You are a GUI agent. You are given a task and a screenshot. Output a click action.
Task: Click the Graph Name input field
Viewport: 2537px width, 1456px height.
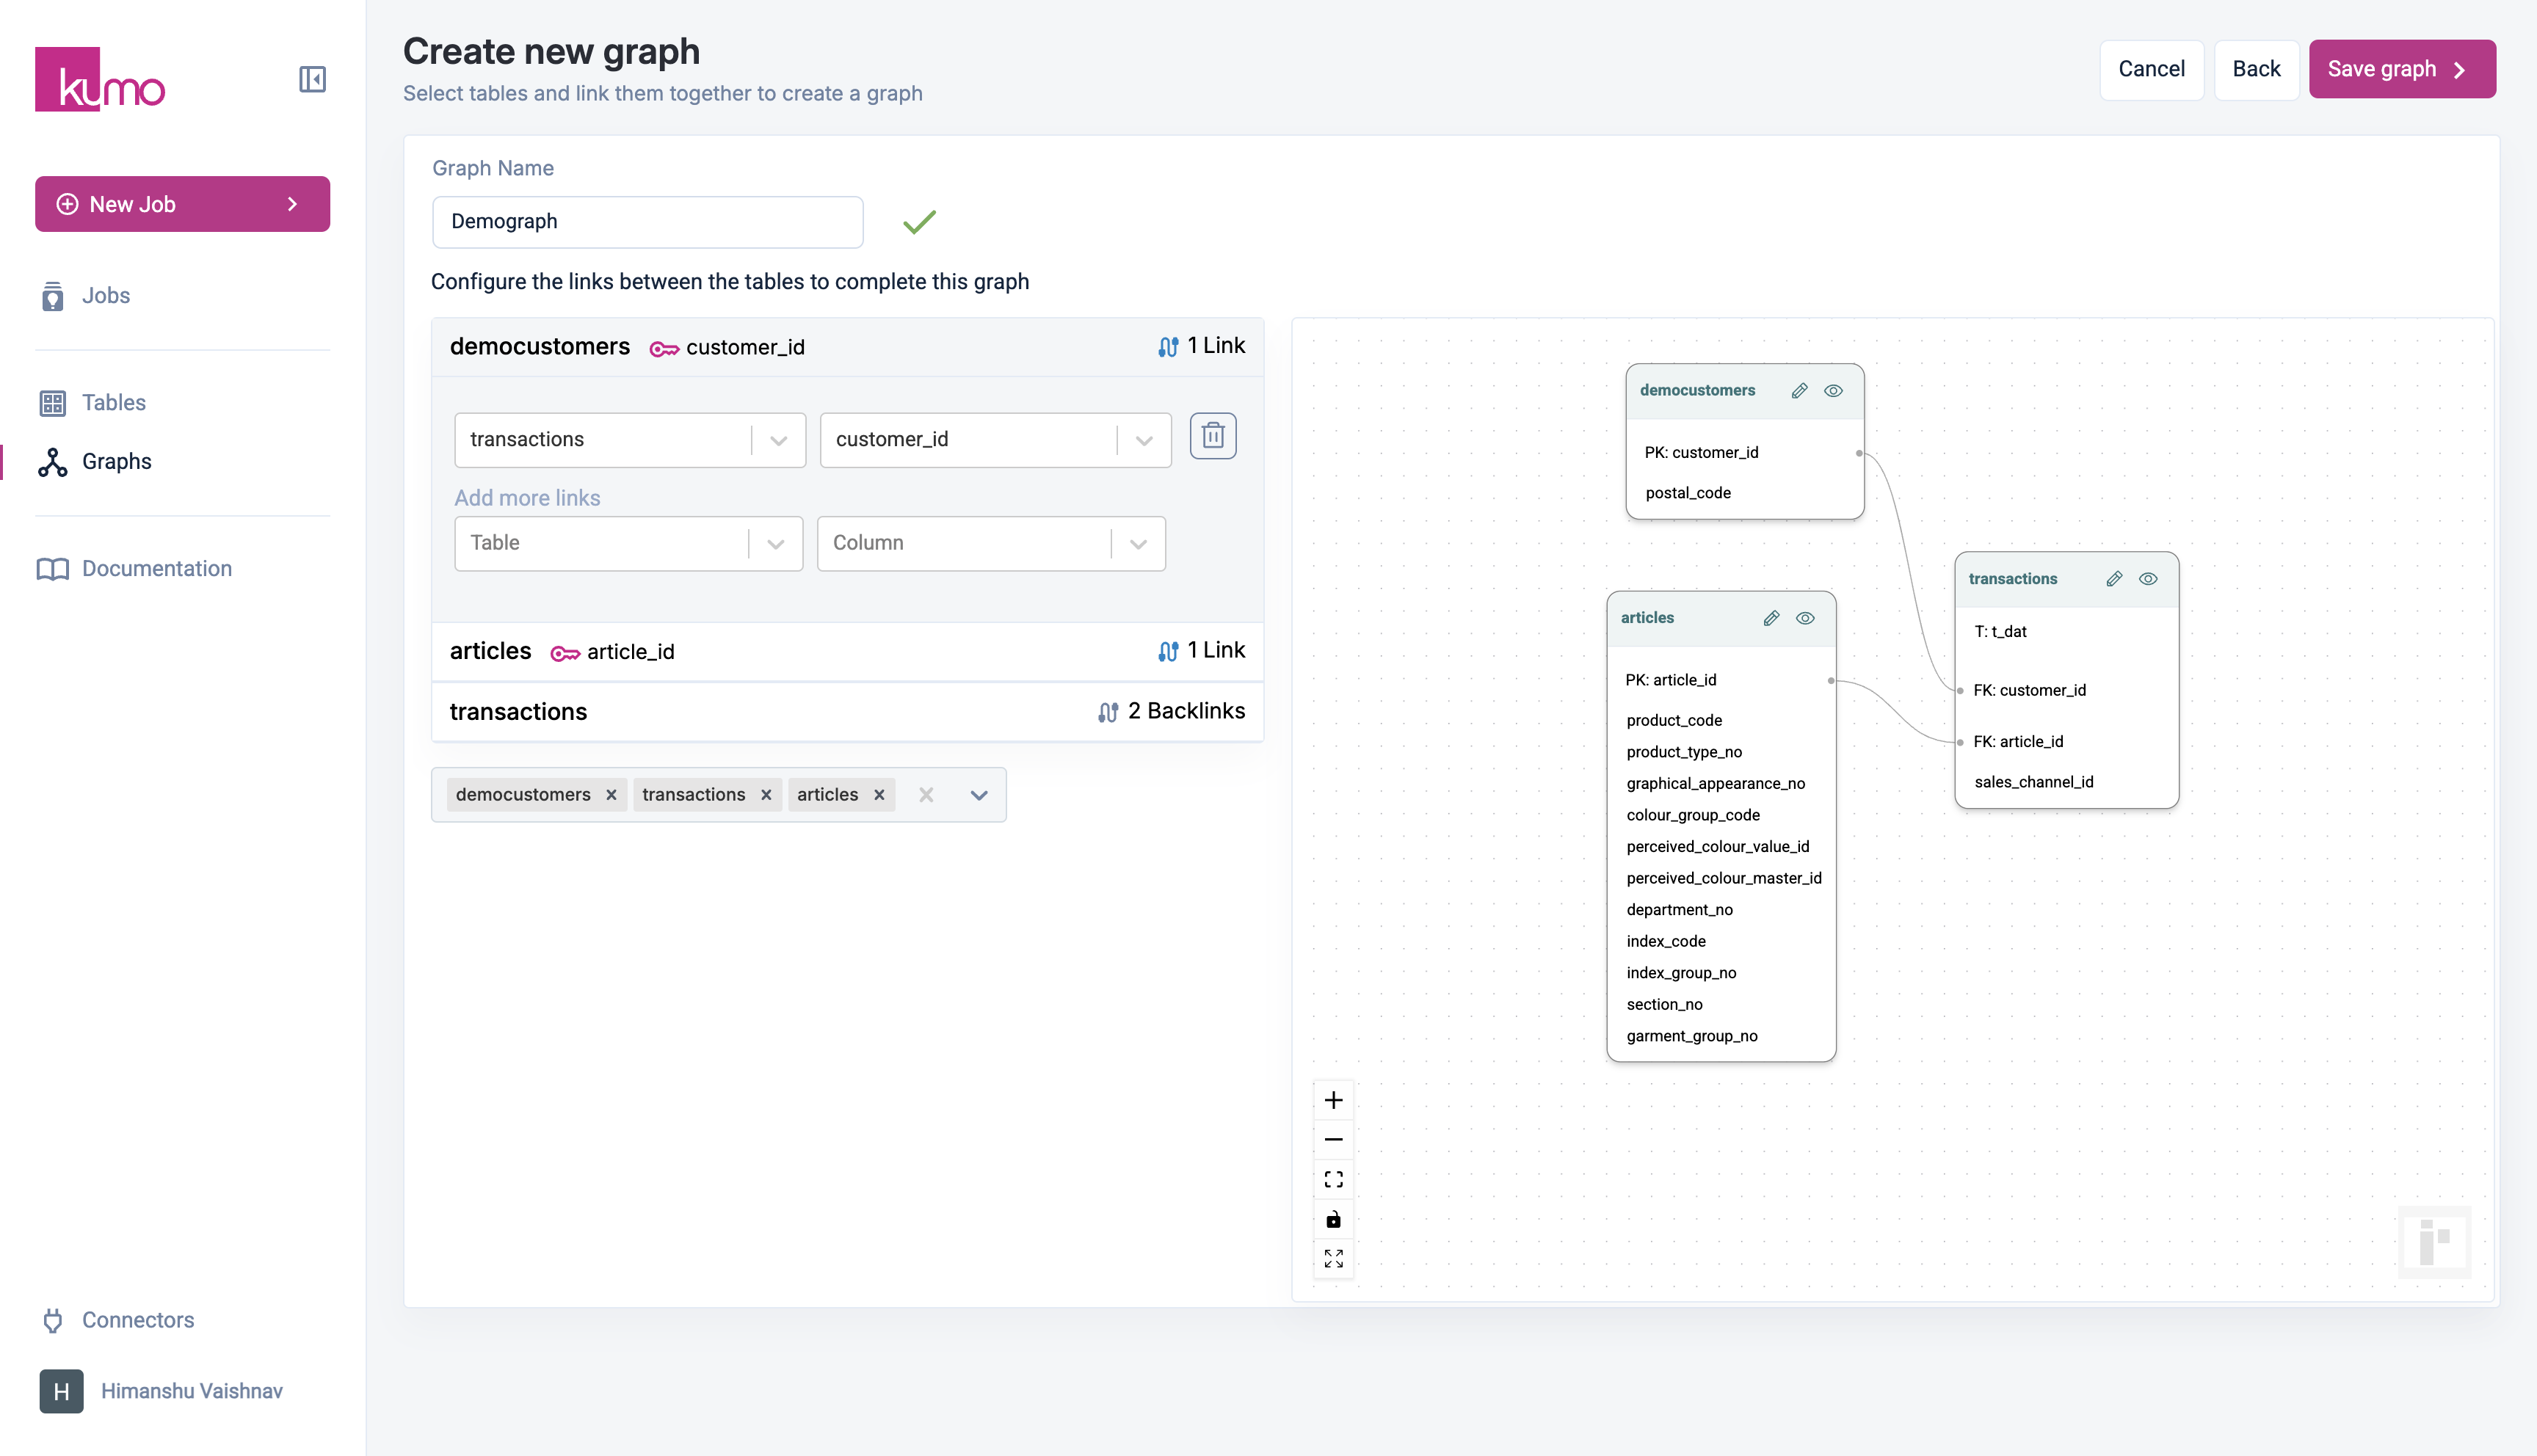[x=647, y=221]
